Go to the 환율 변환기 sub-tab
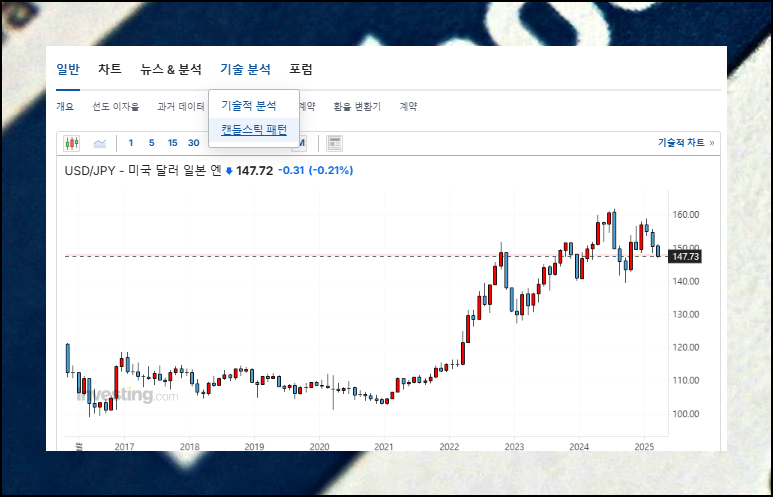 (x=357, y=106)
